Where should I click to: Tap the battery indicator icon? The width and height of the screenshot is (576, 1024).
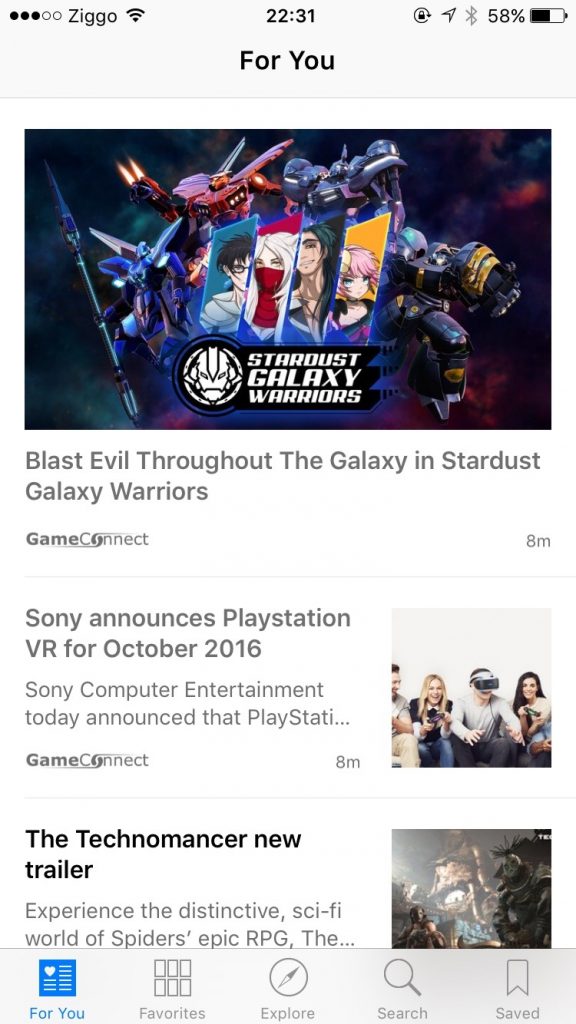[x=549, y=16]
